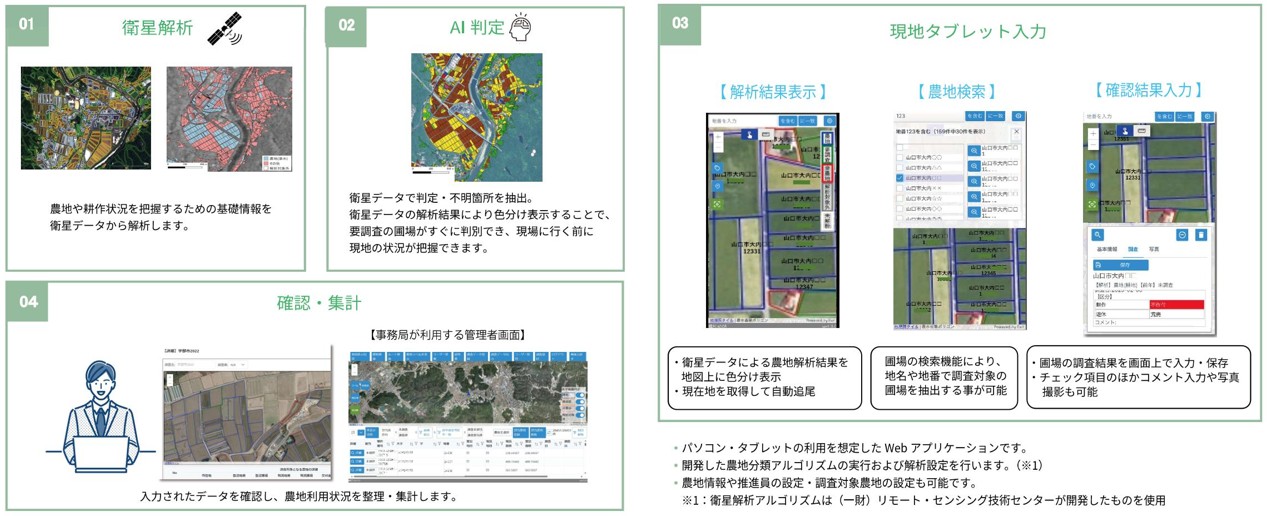1267x516 pixels.
Task: Click the zoom icon beside first 農地検索 result
Action: 972,149
